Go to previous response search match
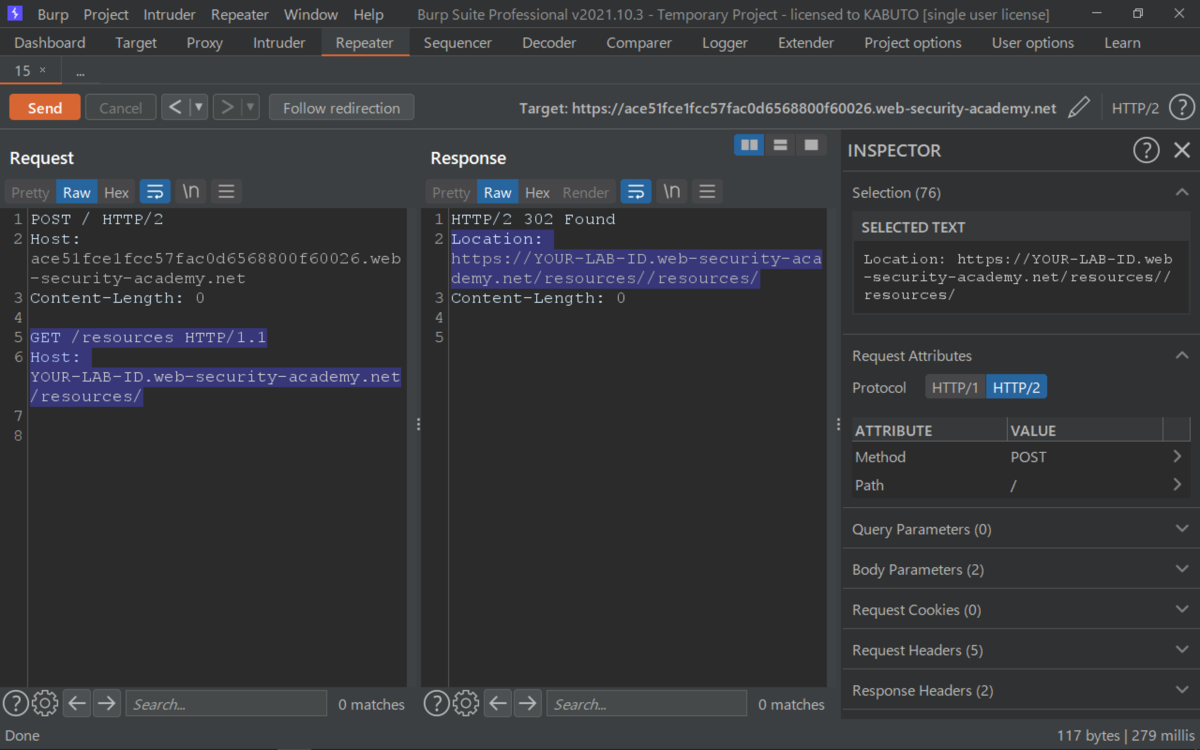Image resolution: width=1200 pixels, height=750 pixels. [x=498, y=704]
